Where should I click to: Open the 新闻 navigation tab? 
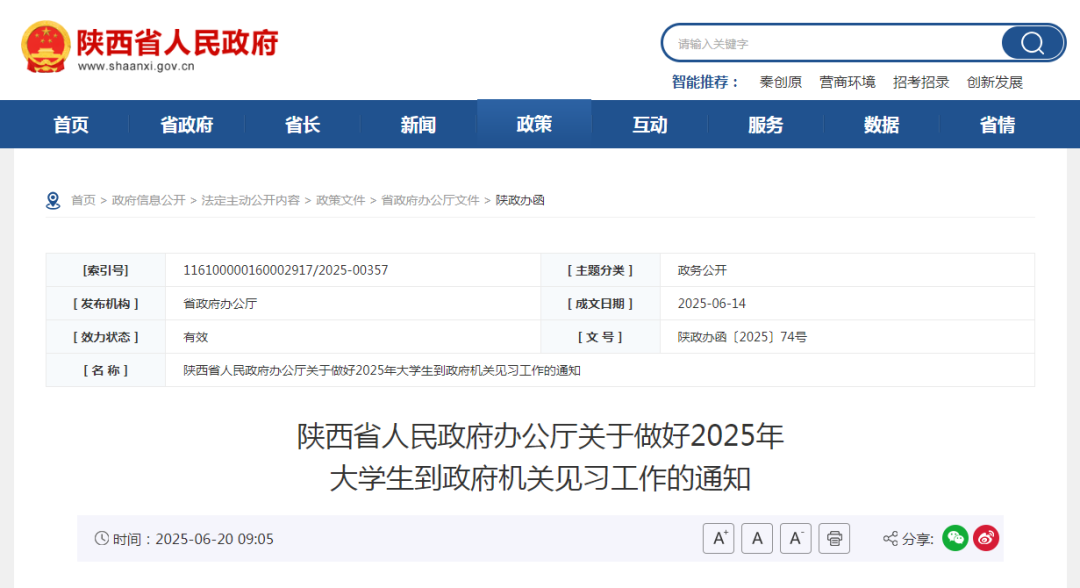(418, 125)
